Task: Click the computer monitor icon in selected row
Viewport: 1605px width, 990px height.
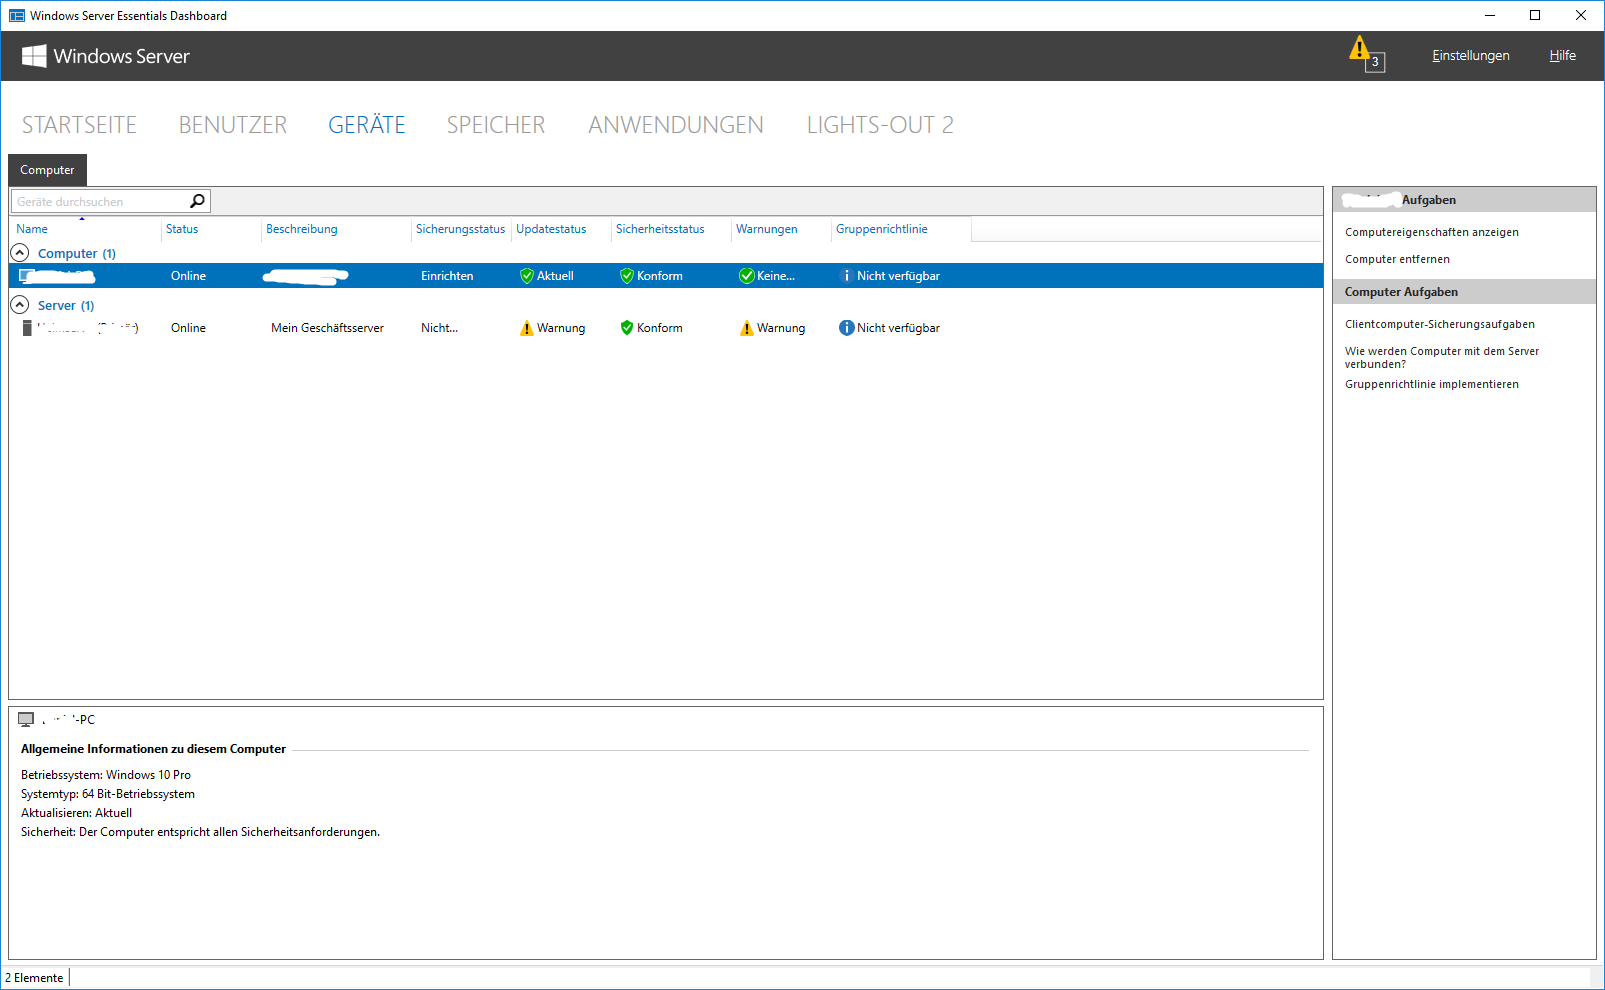Action: [26, 276]
